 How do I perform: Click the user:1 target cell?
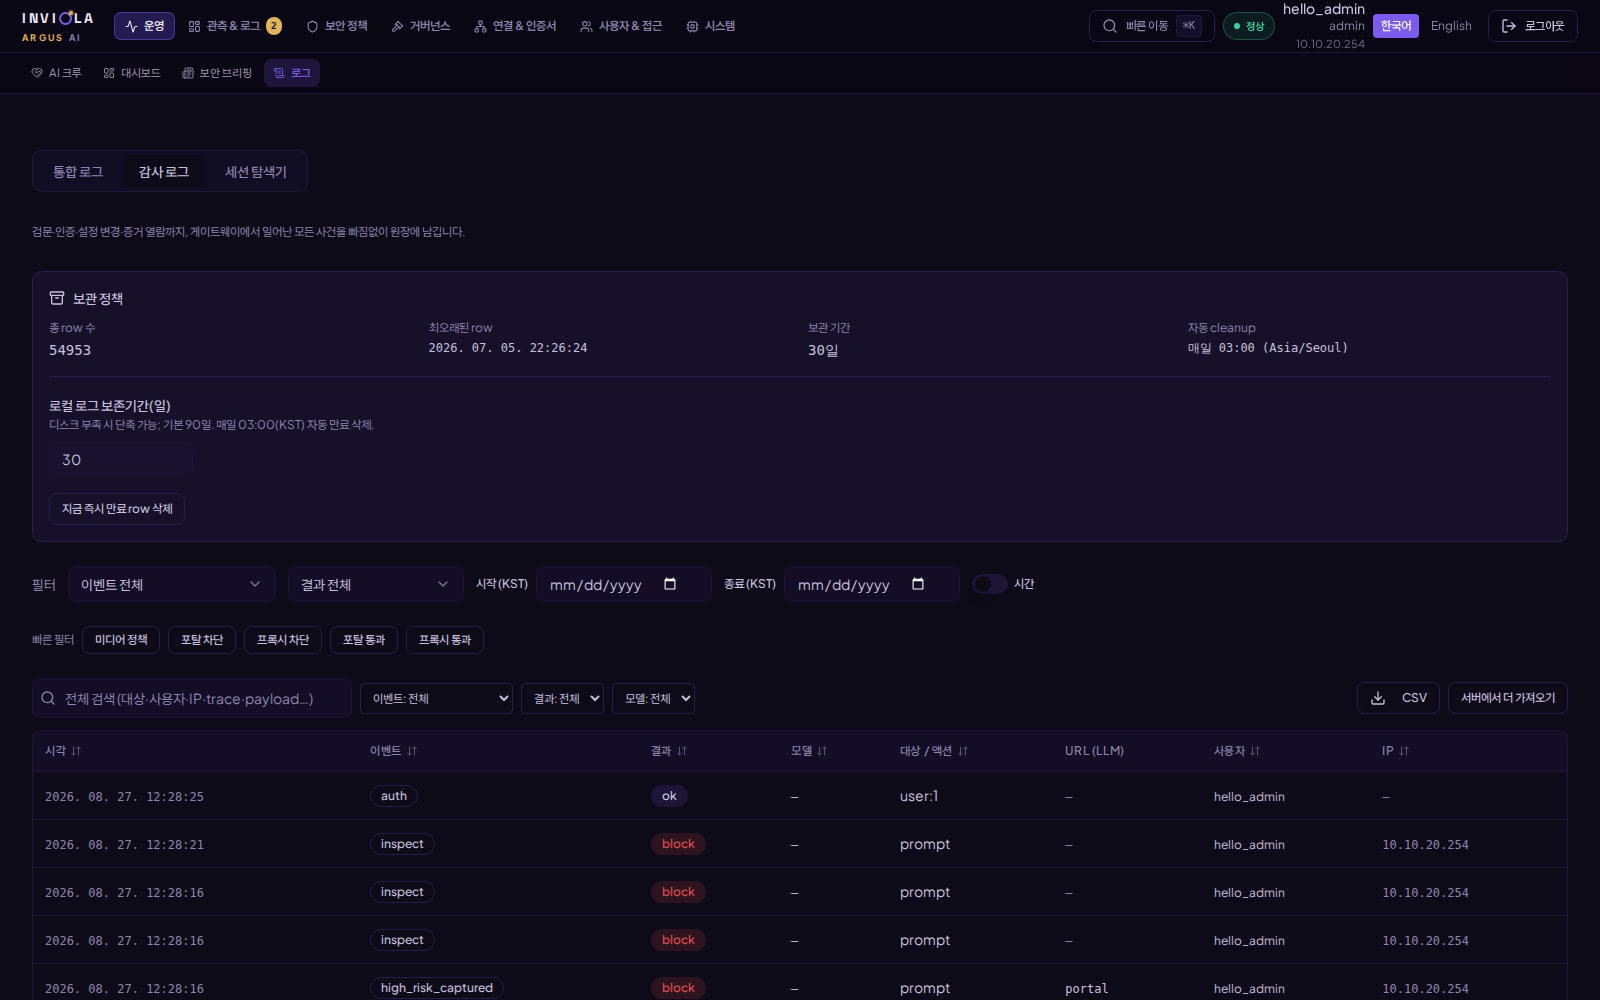(919, 796)
